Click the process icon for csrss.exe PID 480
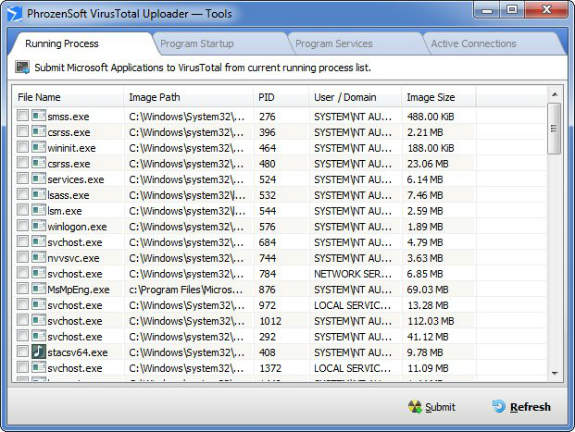 click(39, 163)
